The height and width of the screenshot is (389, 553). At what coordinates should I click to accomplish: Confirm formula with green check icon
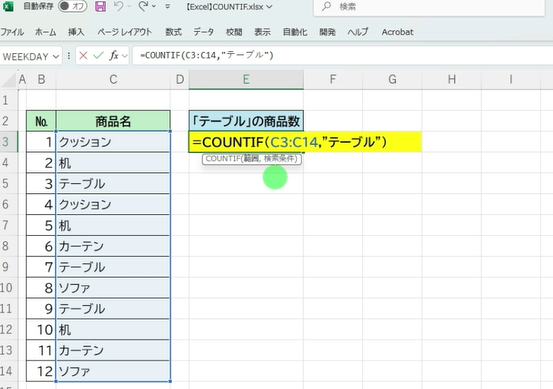98,55
